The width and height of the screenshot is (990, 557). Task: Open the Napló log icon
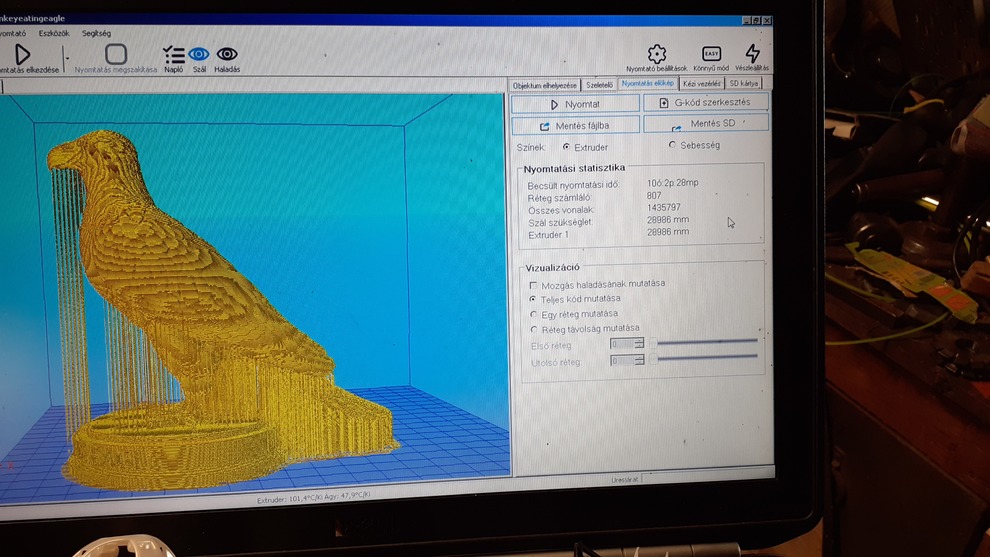(174, 54)
